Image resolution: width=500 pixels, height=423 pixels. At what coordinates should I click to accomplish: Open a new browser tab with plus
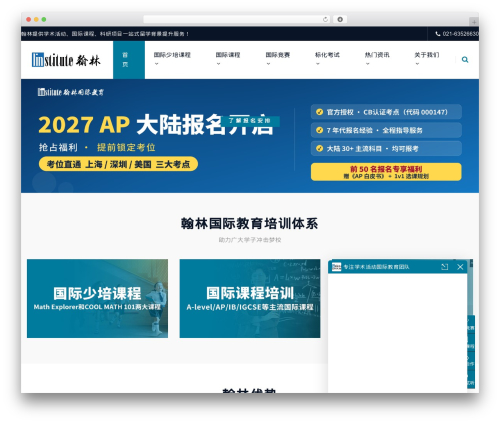474,22
